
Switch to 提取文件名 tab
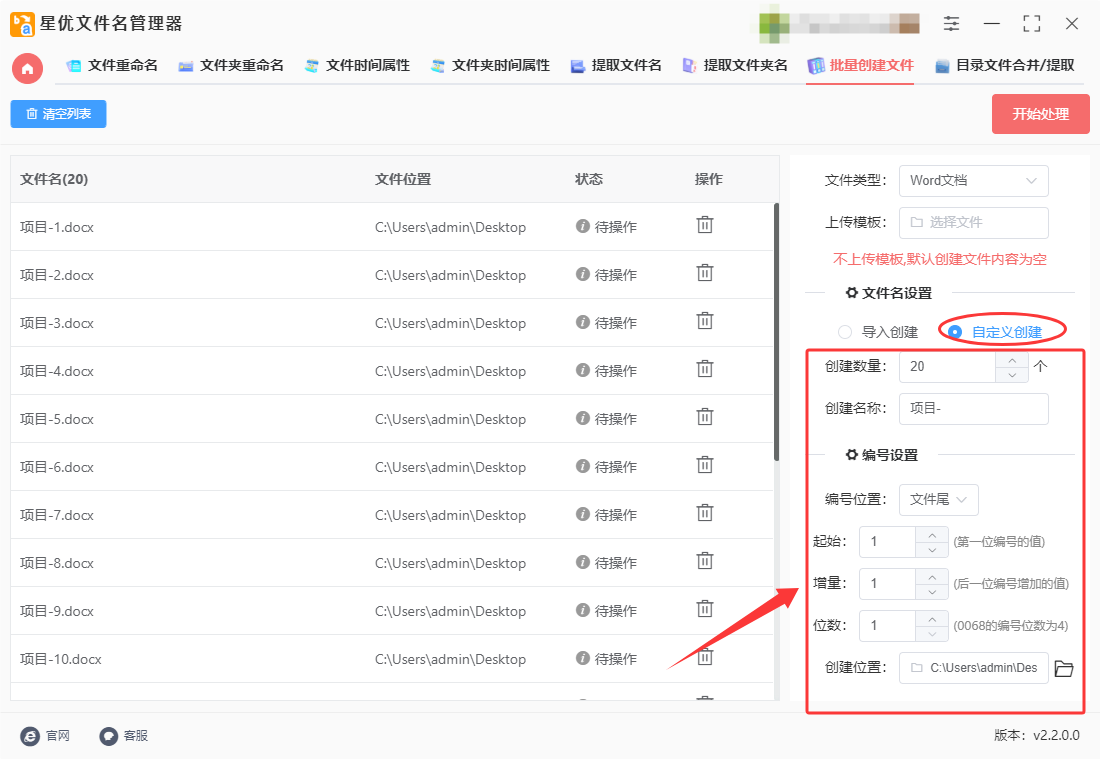[x=616, y=66]
